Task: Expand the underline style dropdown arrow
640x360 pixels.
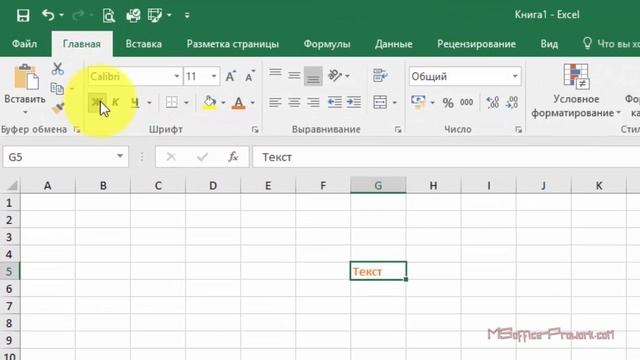Action: point(149,102)
